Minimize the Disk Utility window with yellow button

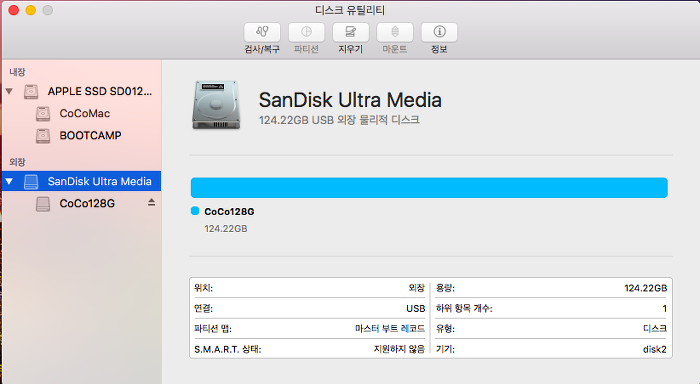tap(31, 10)
